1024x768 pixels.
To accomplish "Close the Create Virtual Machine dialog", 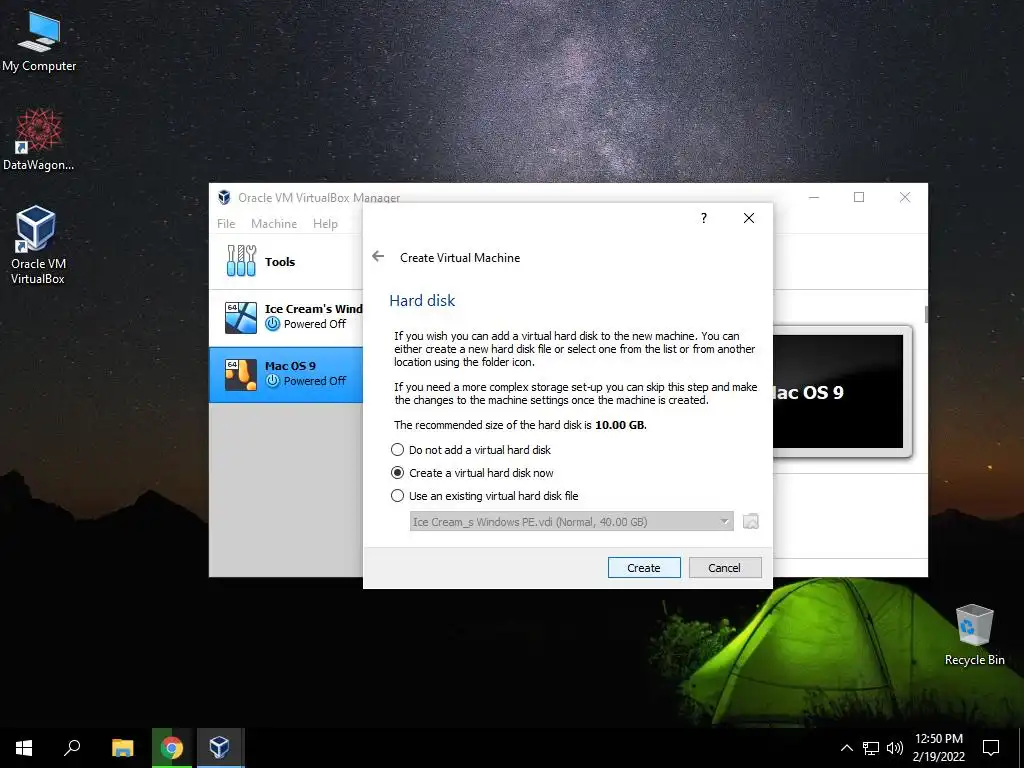I will point(749,218).
